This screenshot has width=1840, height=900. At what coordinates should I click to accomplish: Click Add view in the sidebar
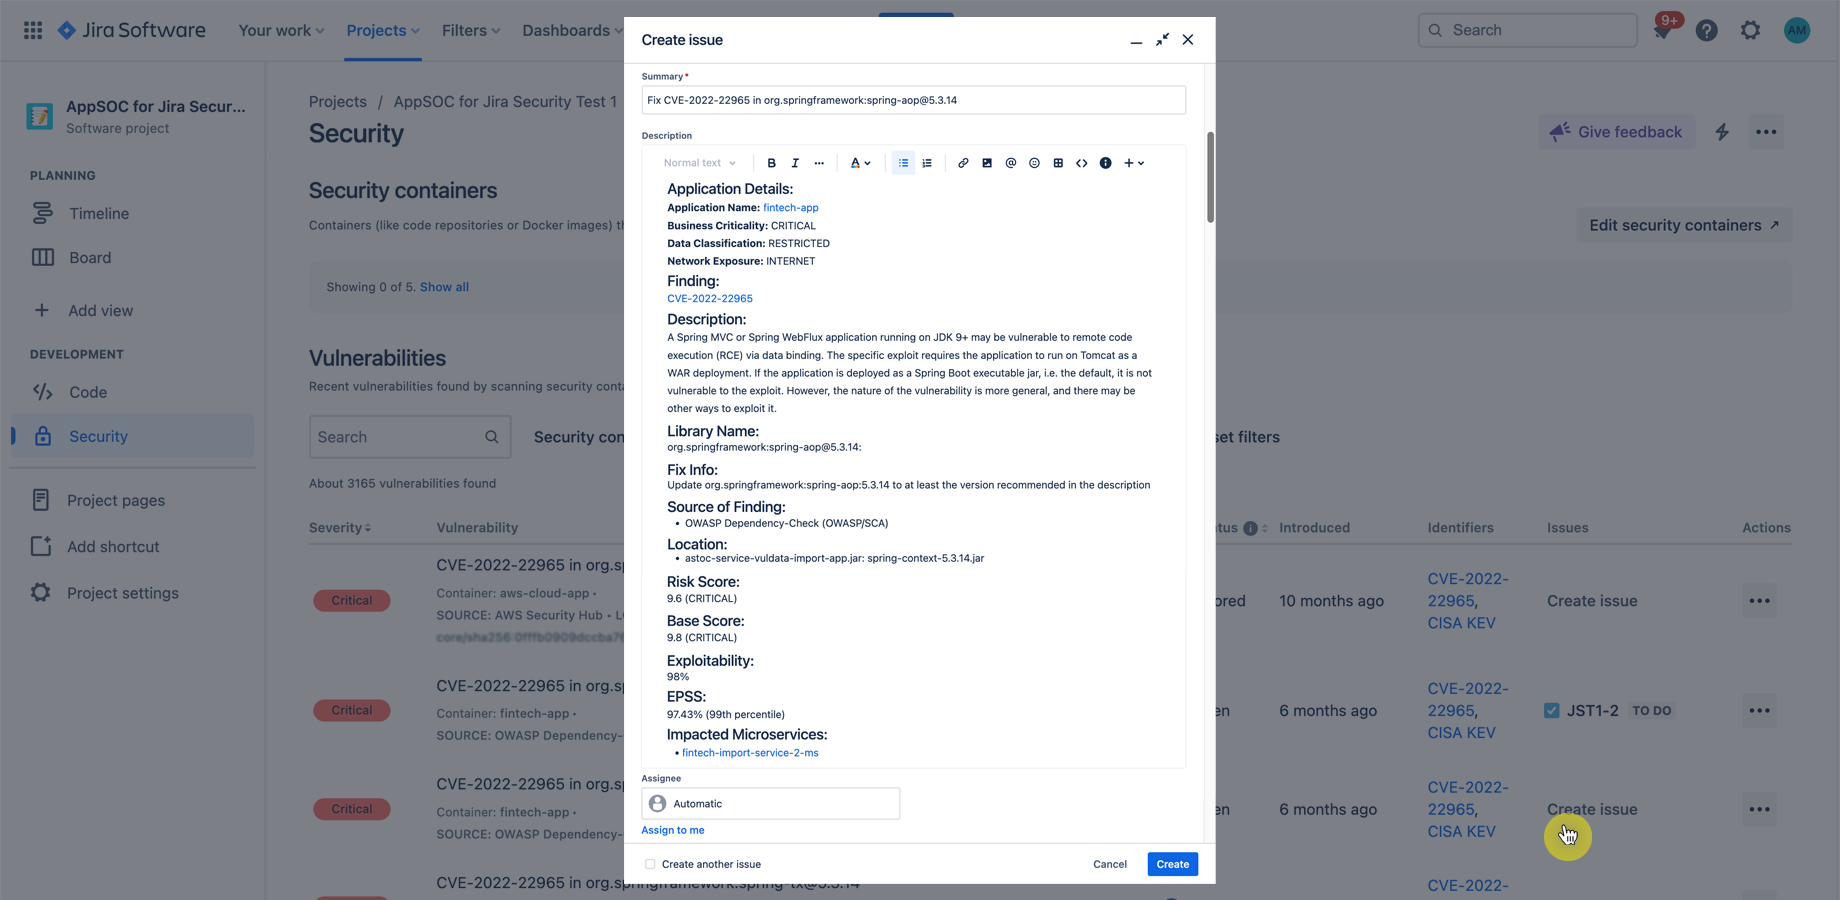click(100, 311)
